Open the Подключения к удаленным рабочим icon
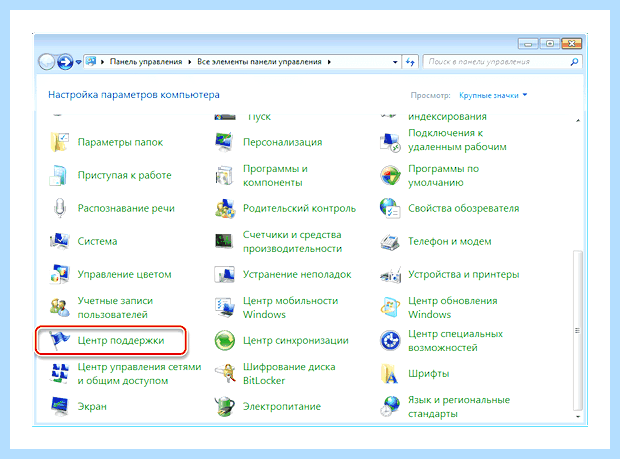This screenshot has width=620, height=459. coord(390,142)
